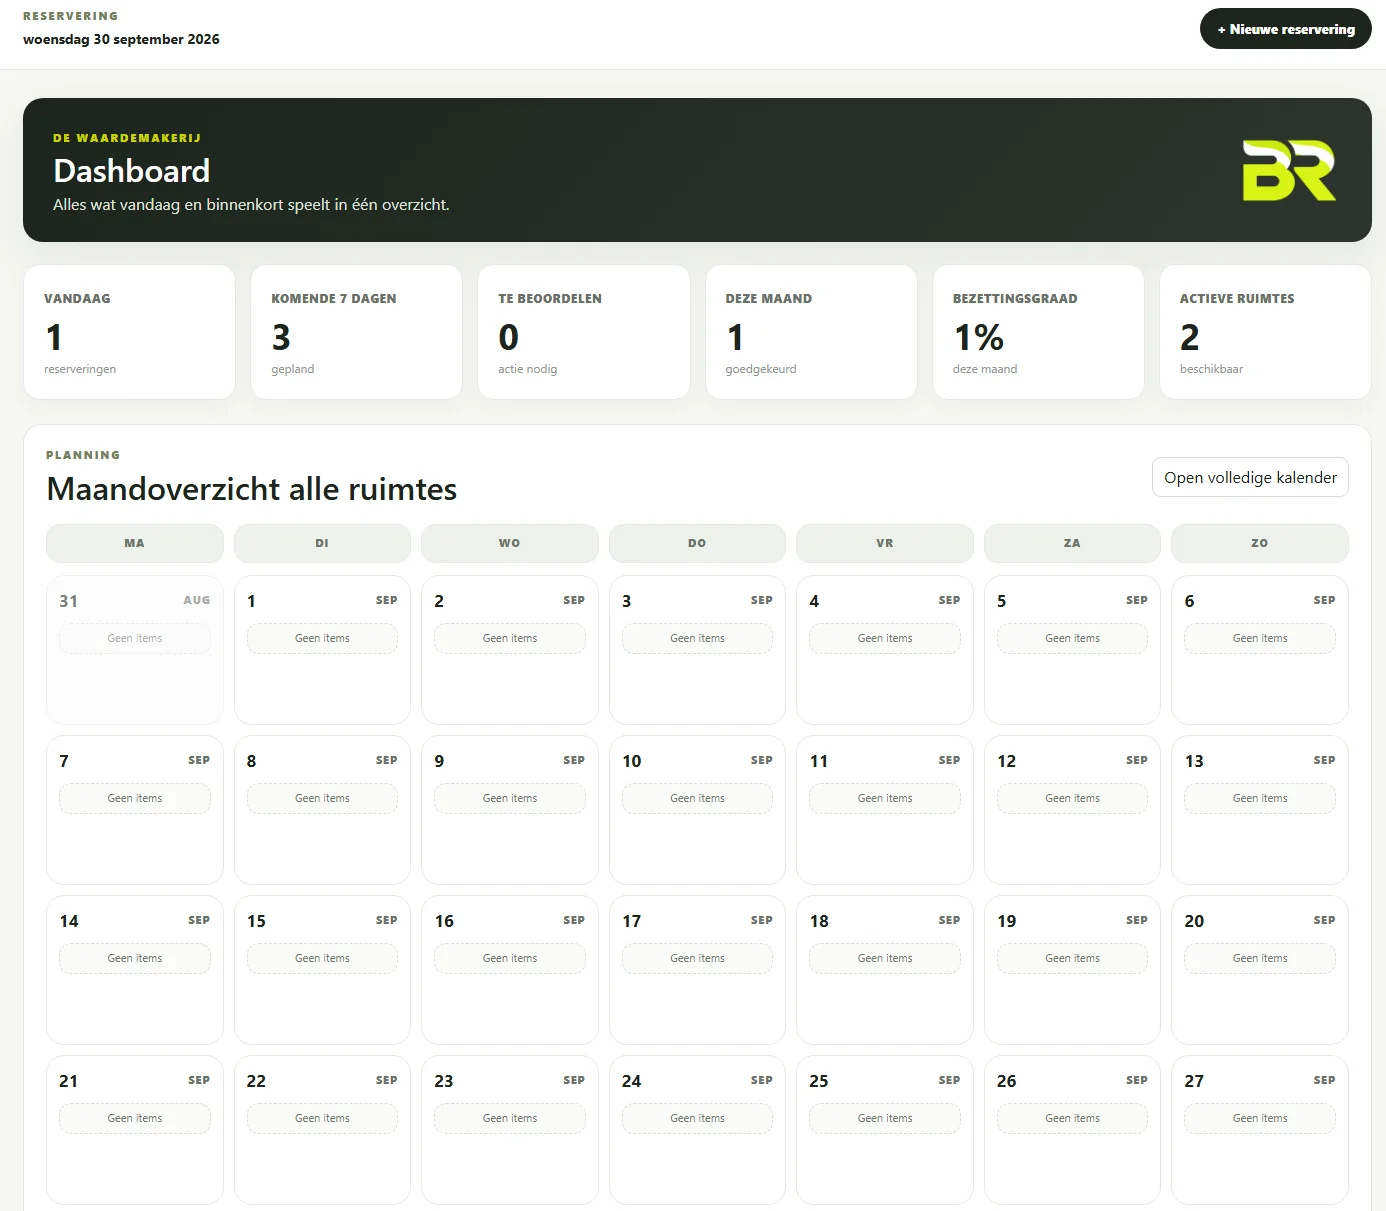Click the date "woensdag 30 september 2026"
This screenshot has width=1386, height=1211.
coord(121,39)
